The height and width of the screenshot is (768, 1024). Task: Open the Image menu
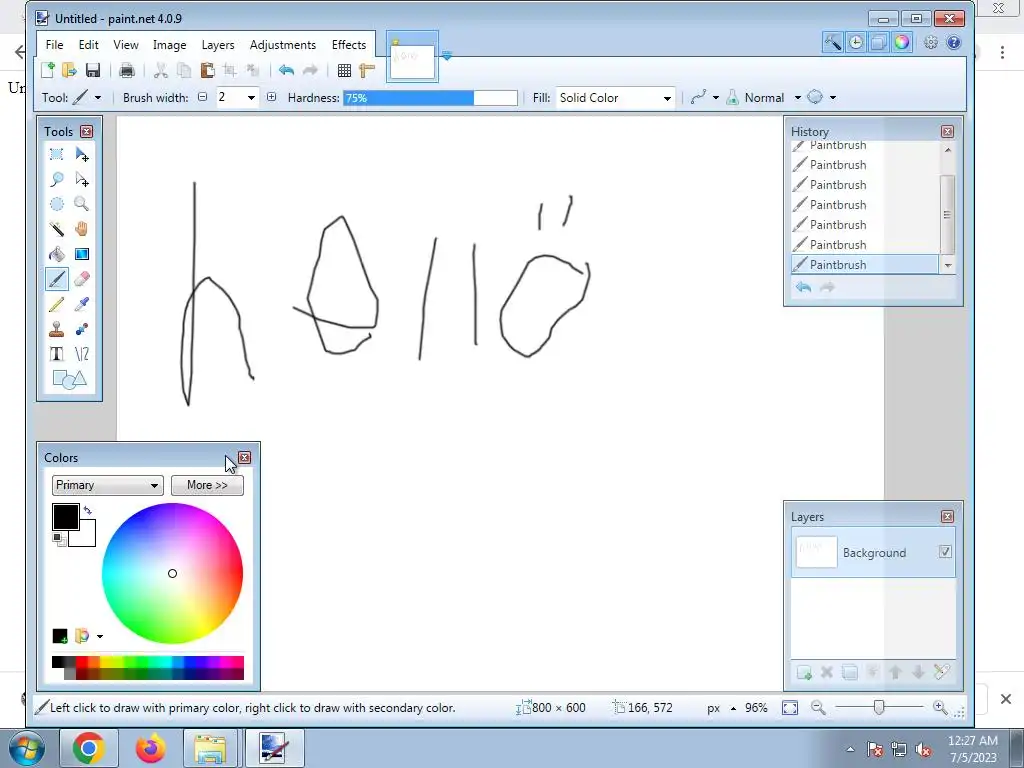(169, 44)
